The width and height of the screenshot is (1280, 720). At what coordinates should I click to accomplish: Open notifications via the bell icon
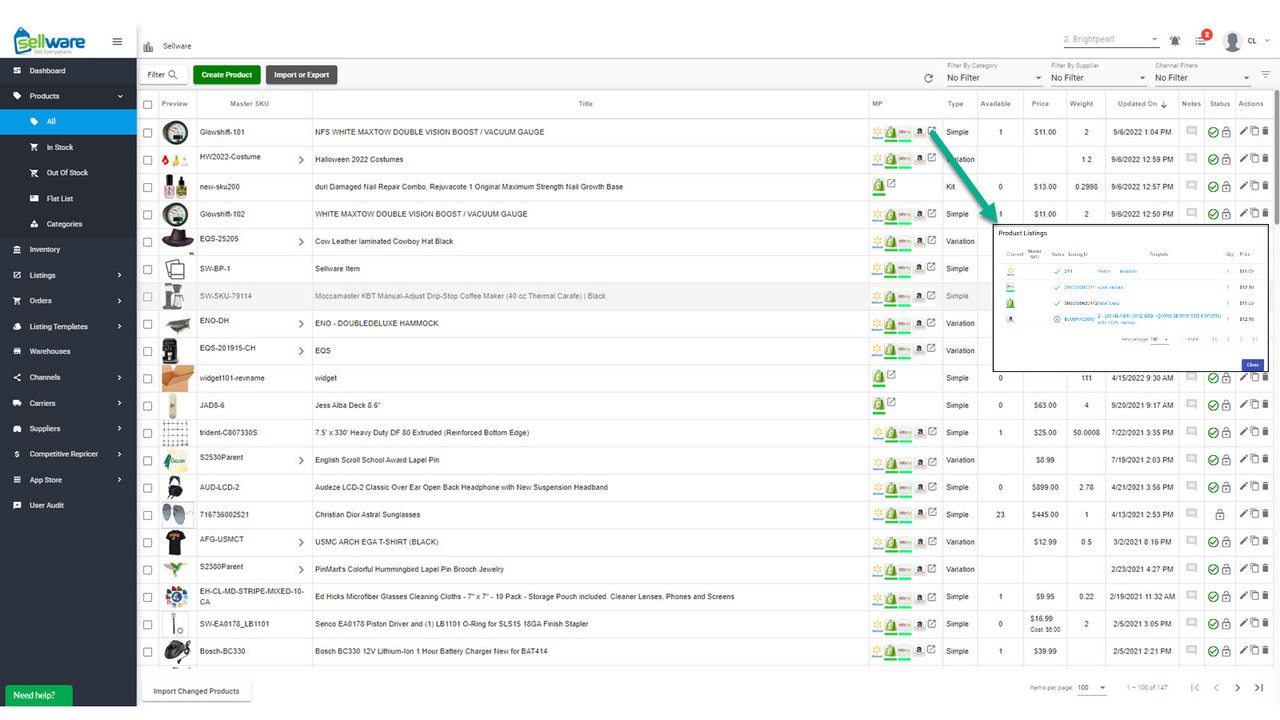click(1174, 40)
